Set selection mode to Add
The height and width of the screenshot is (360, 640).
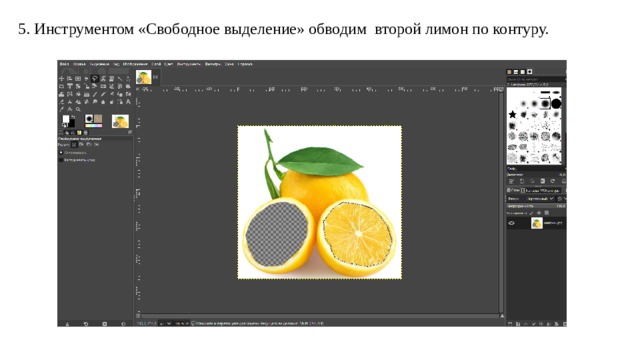tap(81, 144)
